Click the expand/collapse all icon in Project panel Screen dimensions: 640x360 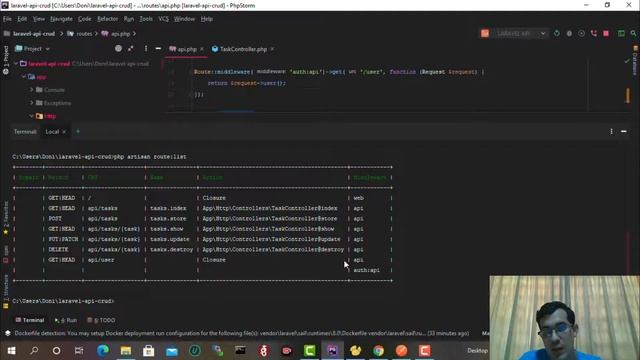pyautogui.click(x=131, y=49)
